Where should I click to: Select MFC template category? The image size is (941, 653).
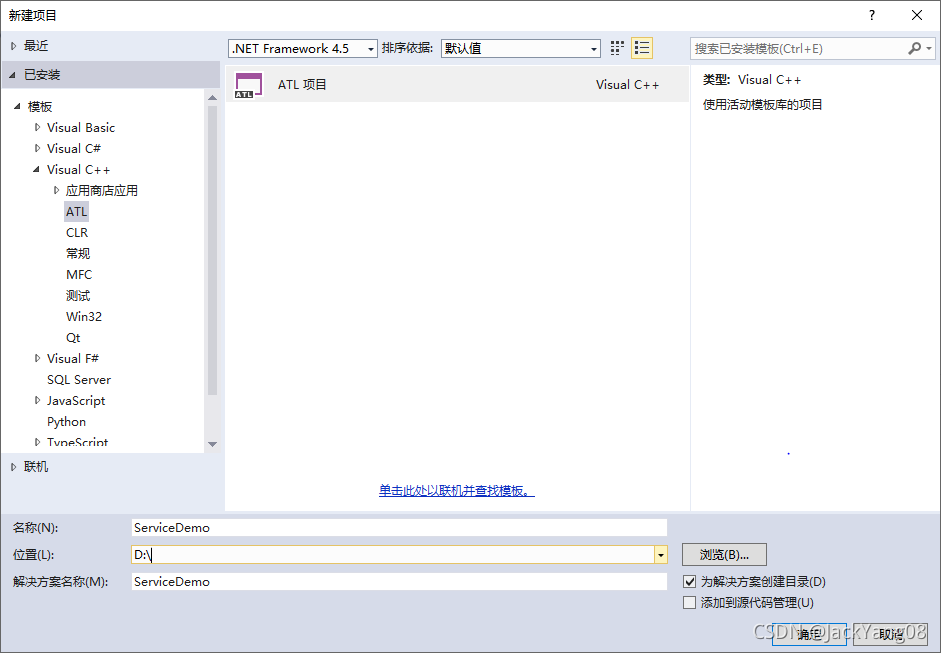click(x=79, y=274)
